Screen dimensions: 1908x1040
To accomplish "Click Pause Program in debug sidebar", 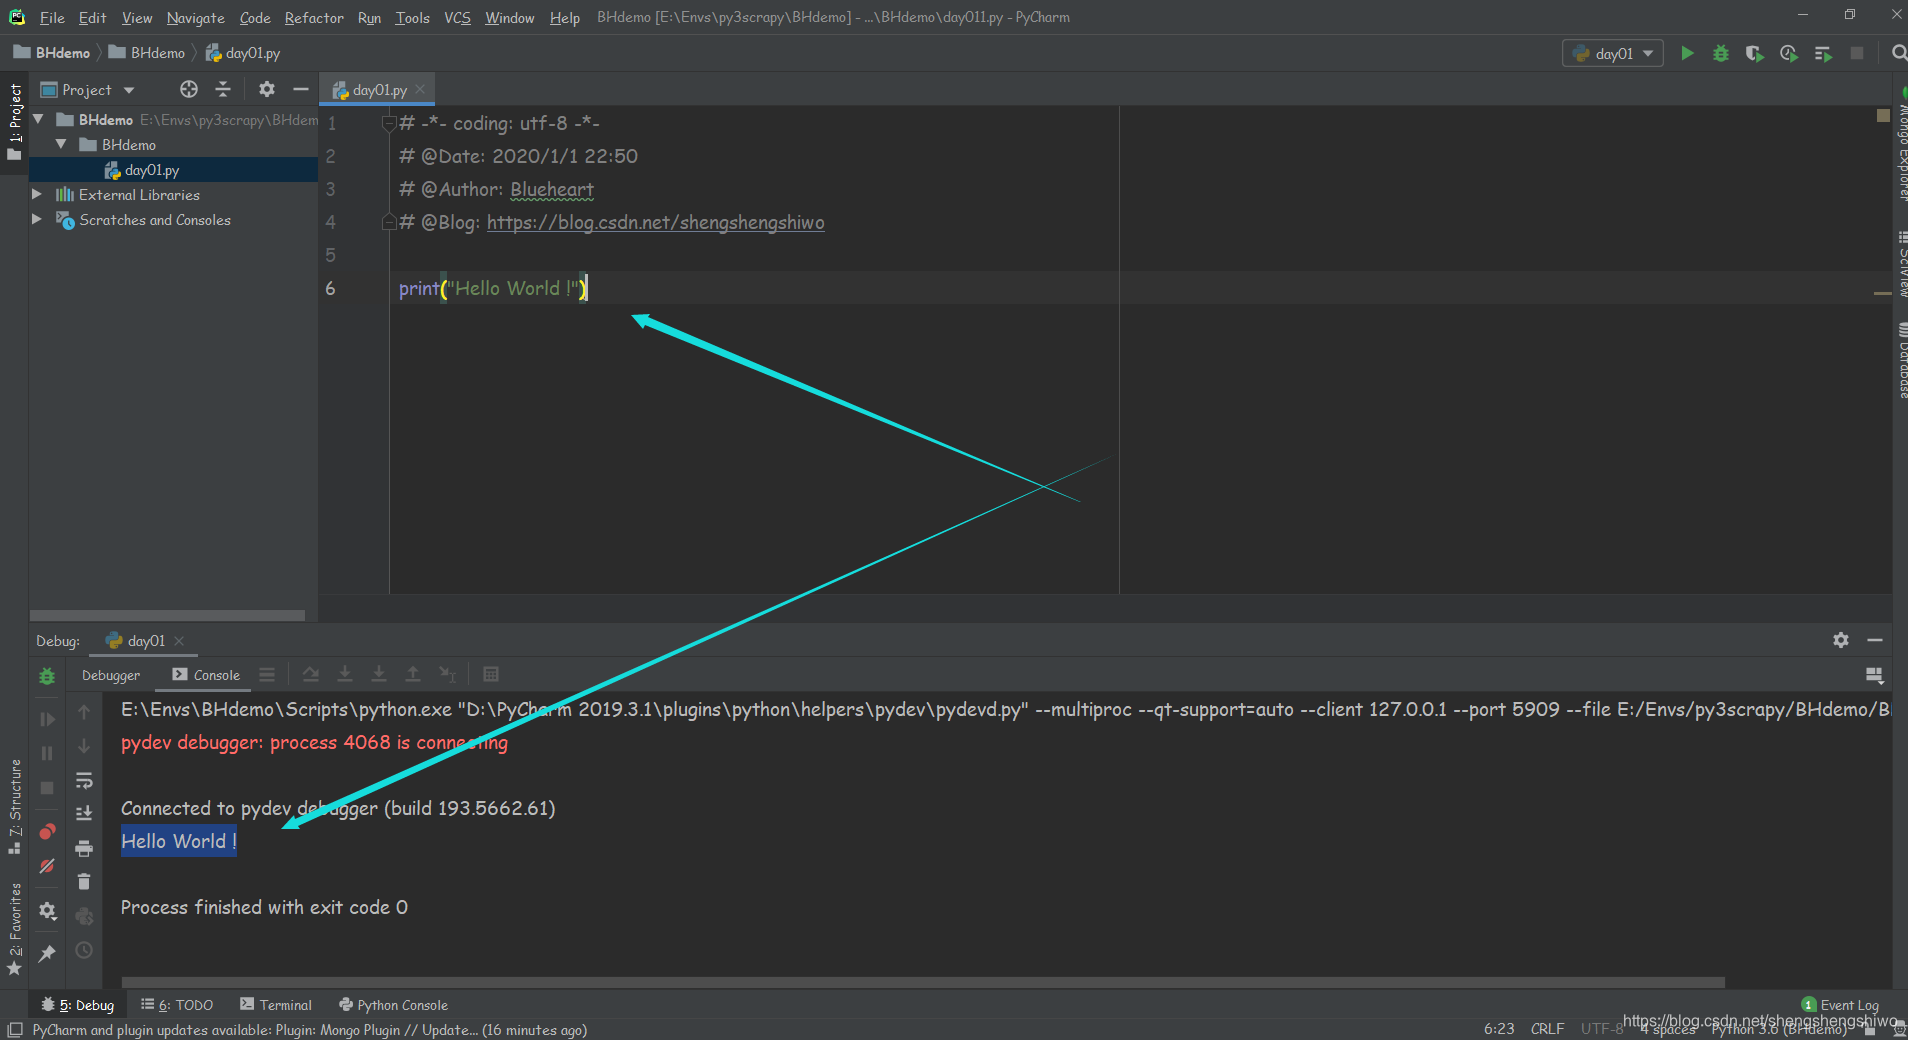I will pyautogui.click(x=47, y=753).
